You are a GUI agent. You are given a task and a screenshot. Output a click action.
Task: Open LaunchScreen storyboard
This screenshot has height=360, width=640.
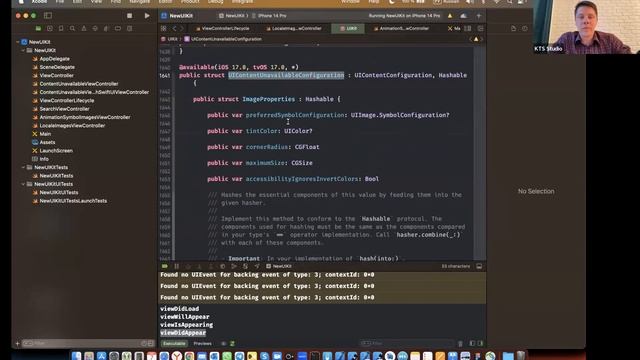coord(53,151)
